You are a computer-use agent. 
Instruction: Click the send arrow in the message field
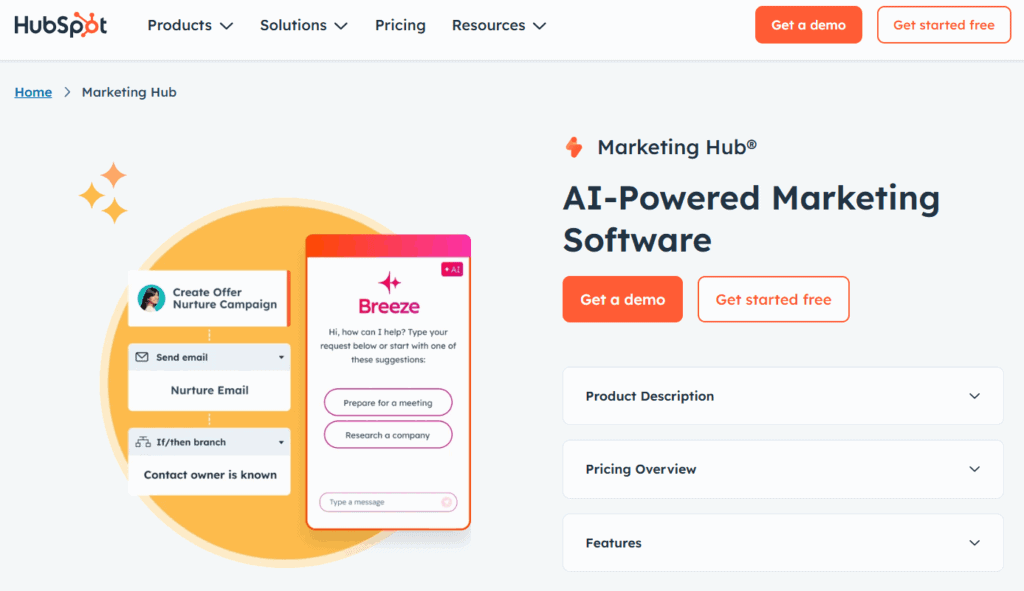(x=447, y=502)
